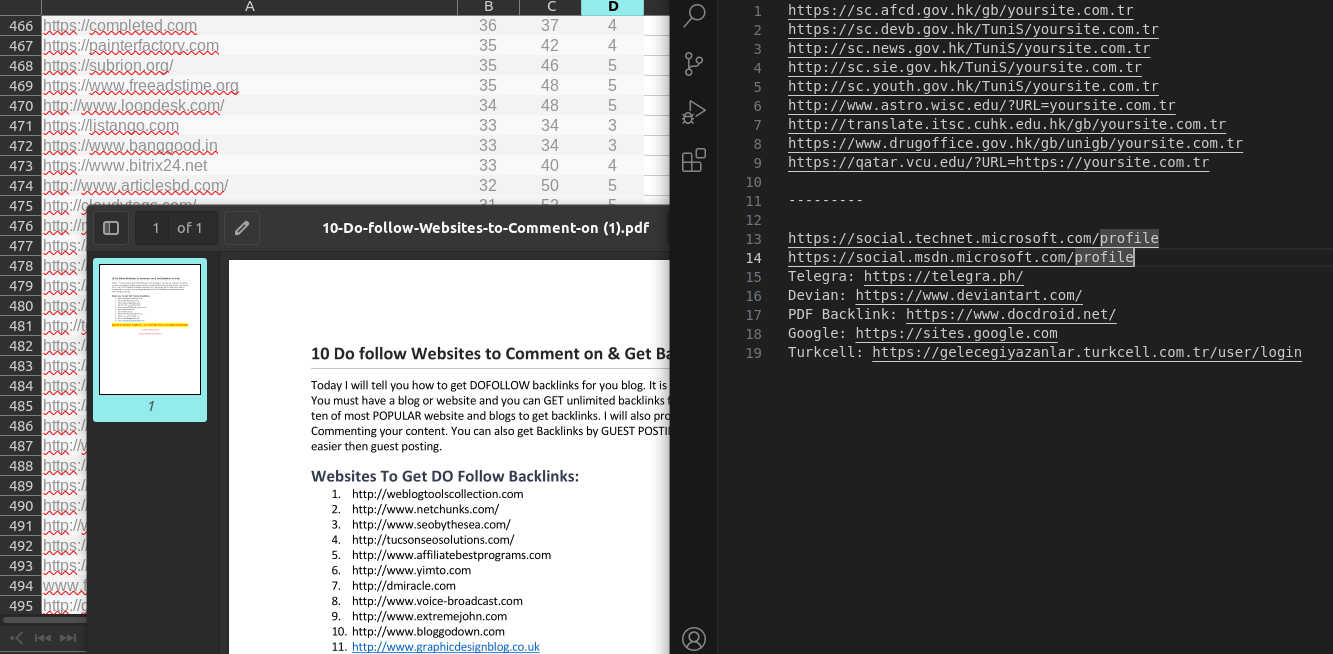Click http://tucsonseosolutions.com/ in PDF list
This screenshot has width=1333, height=654.
(433, 540)
